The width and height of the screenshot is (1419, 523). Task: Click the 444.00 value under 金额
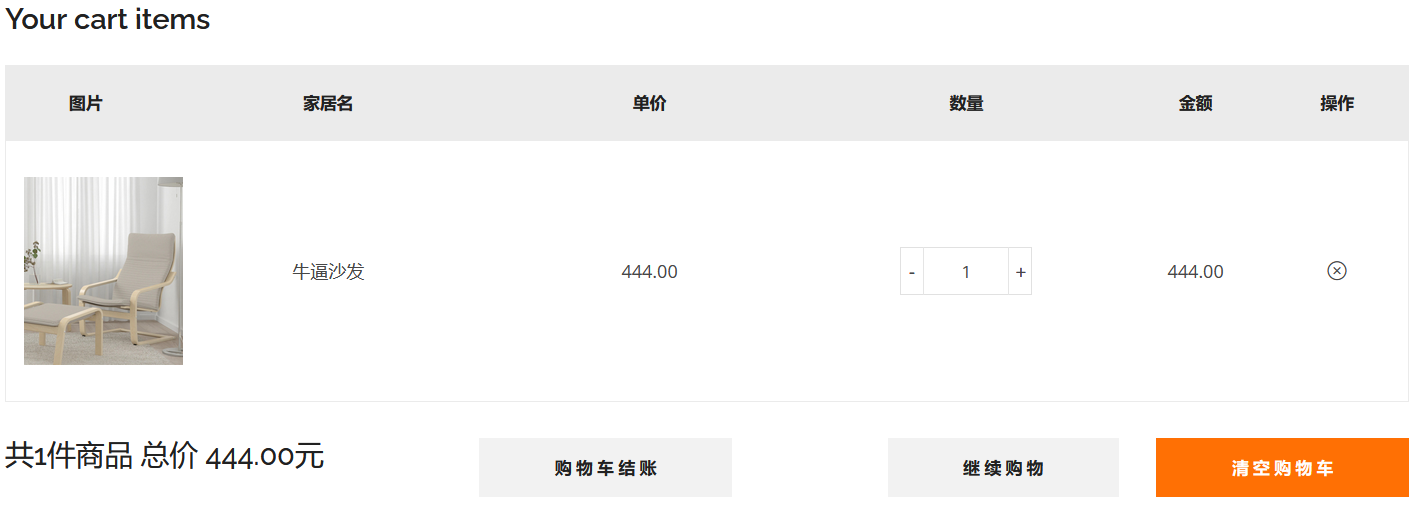pyautogui.click(x=1195, y=272)
